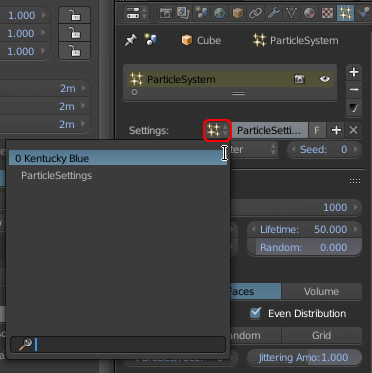This screenshot has width=372, height=373.
Task: Open the Object properties cube tab
Action: pyautogui.click(x=237, y=13)
